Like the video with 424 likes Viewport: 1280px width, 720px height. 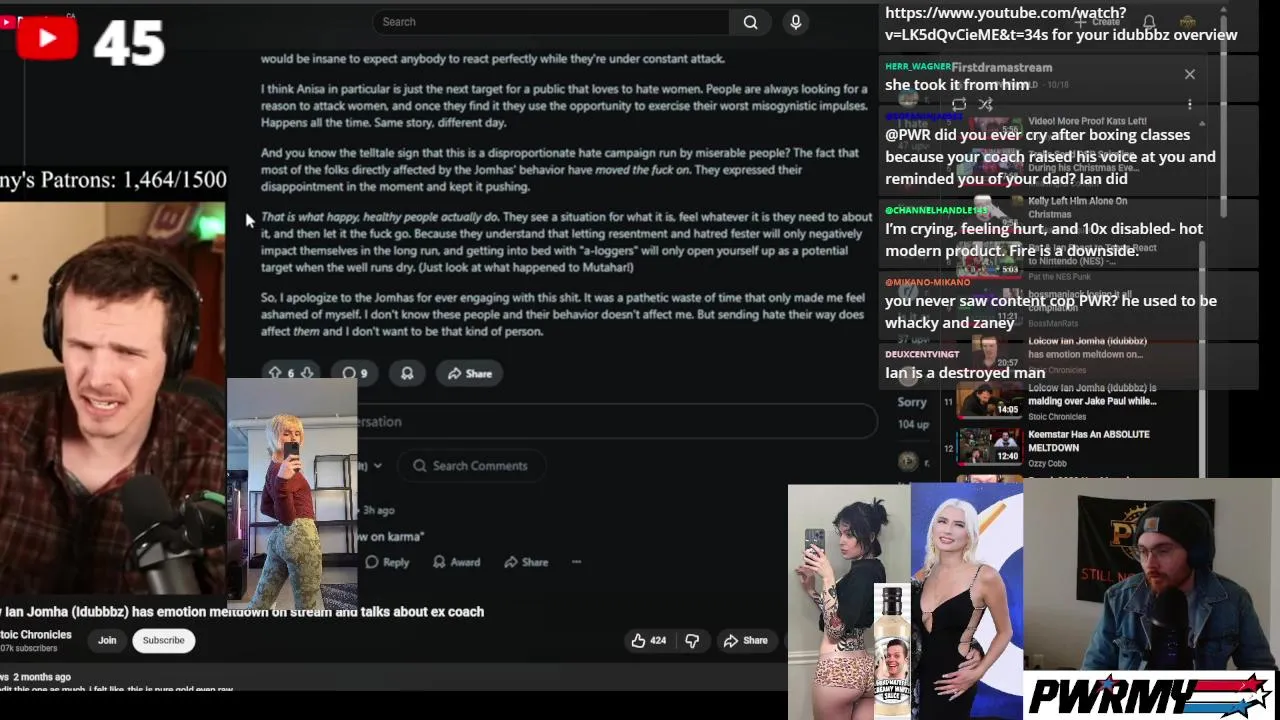pos(647,640)
